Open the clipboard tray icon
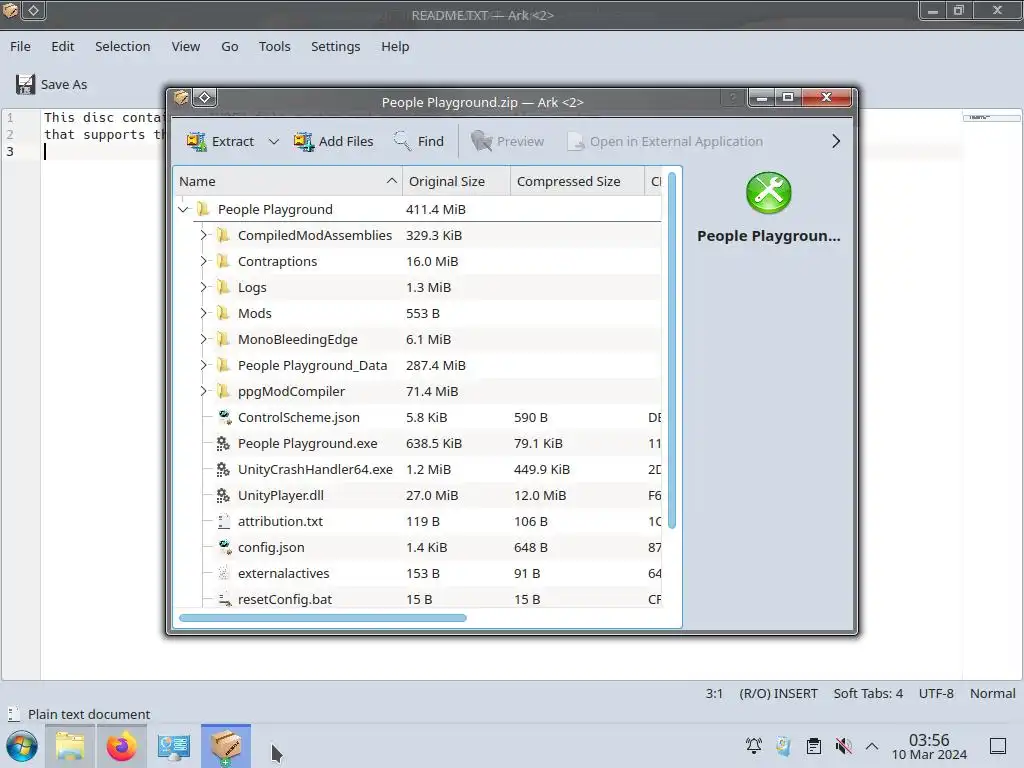The height and width of the screenshot is (768, 1024). point(814,746)
